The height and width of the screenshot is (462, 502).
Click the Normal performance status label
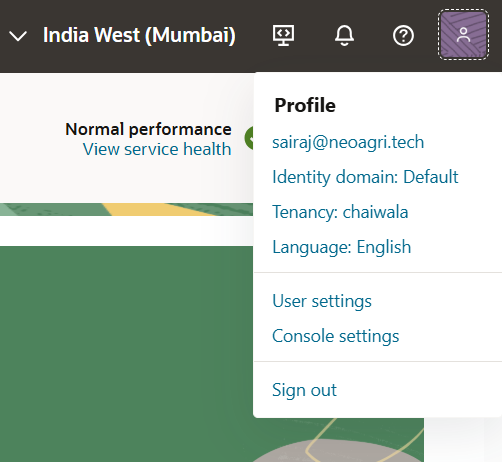[x=148, y=129]
